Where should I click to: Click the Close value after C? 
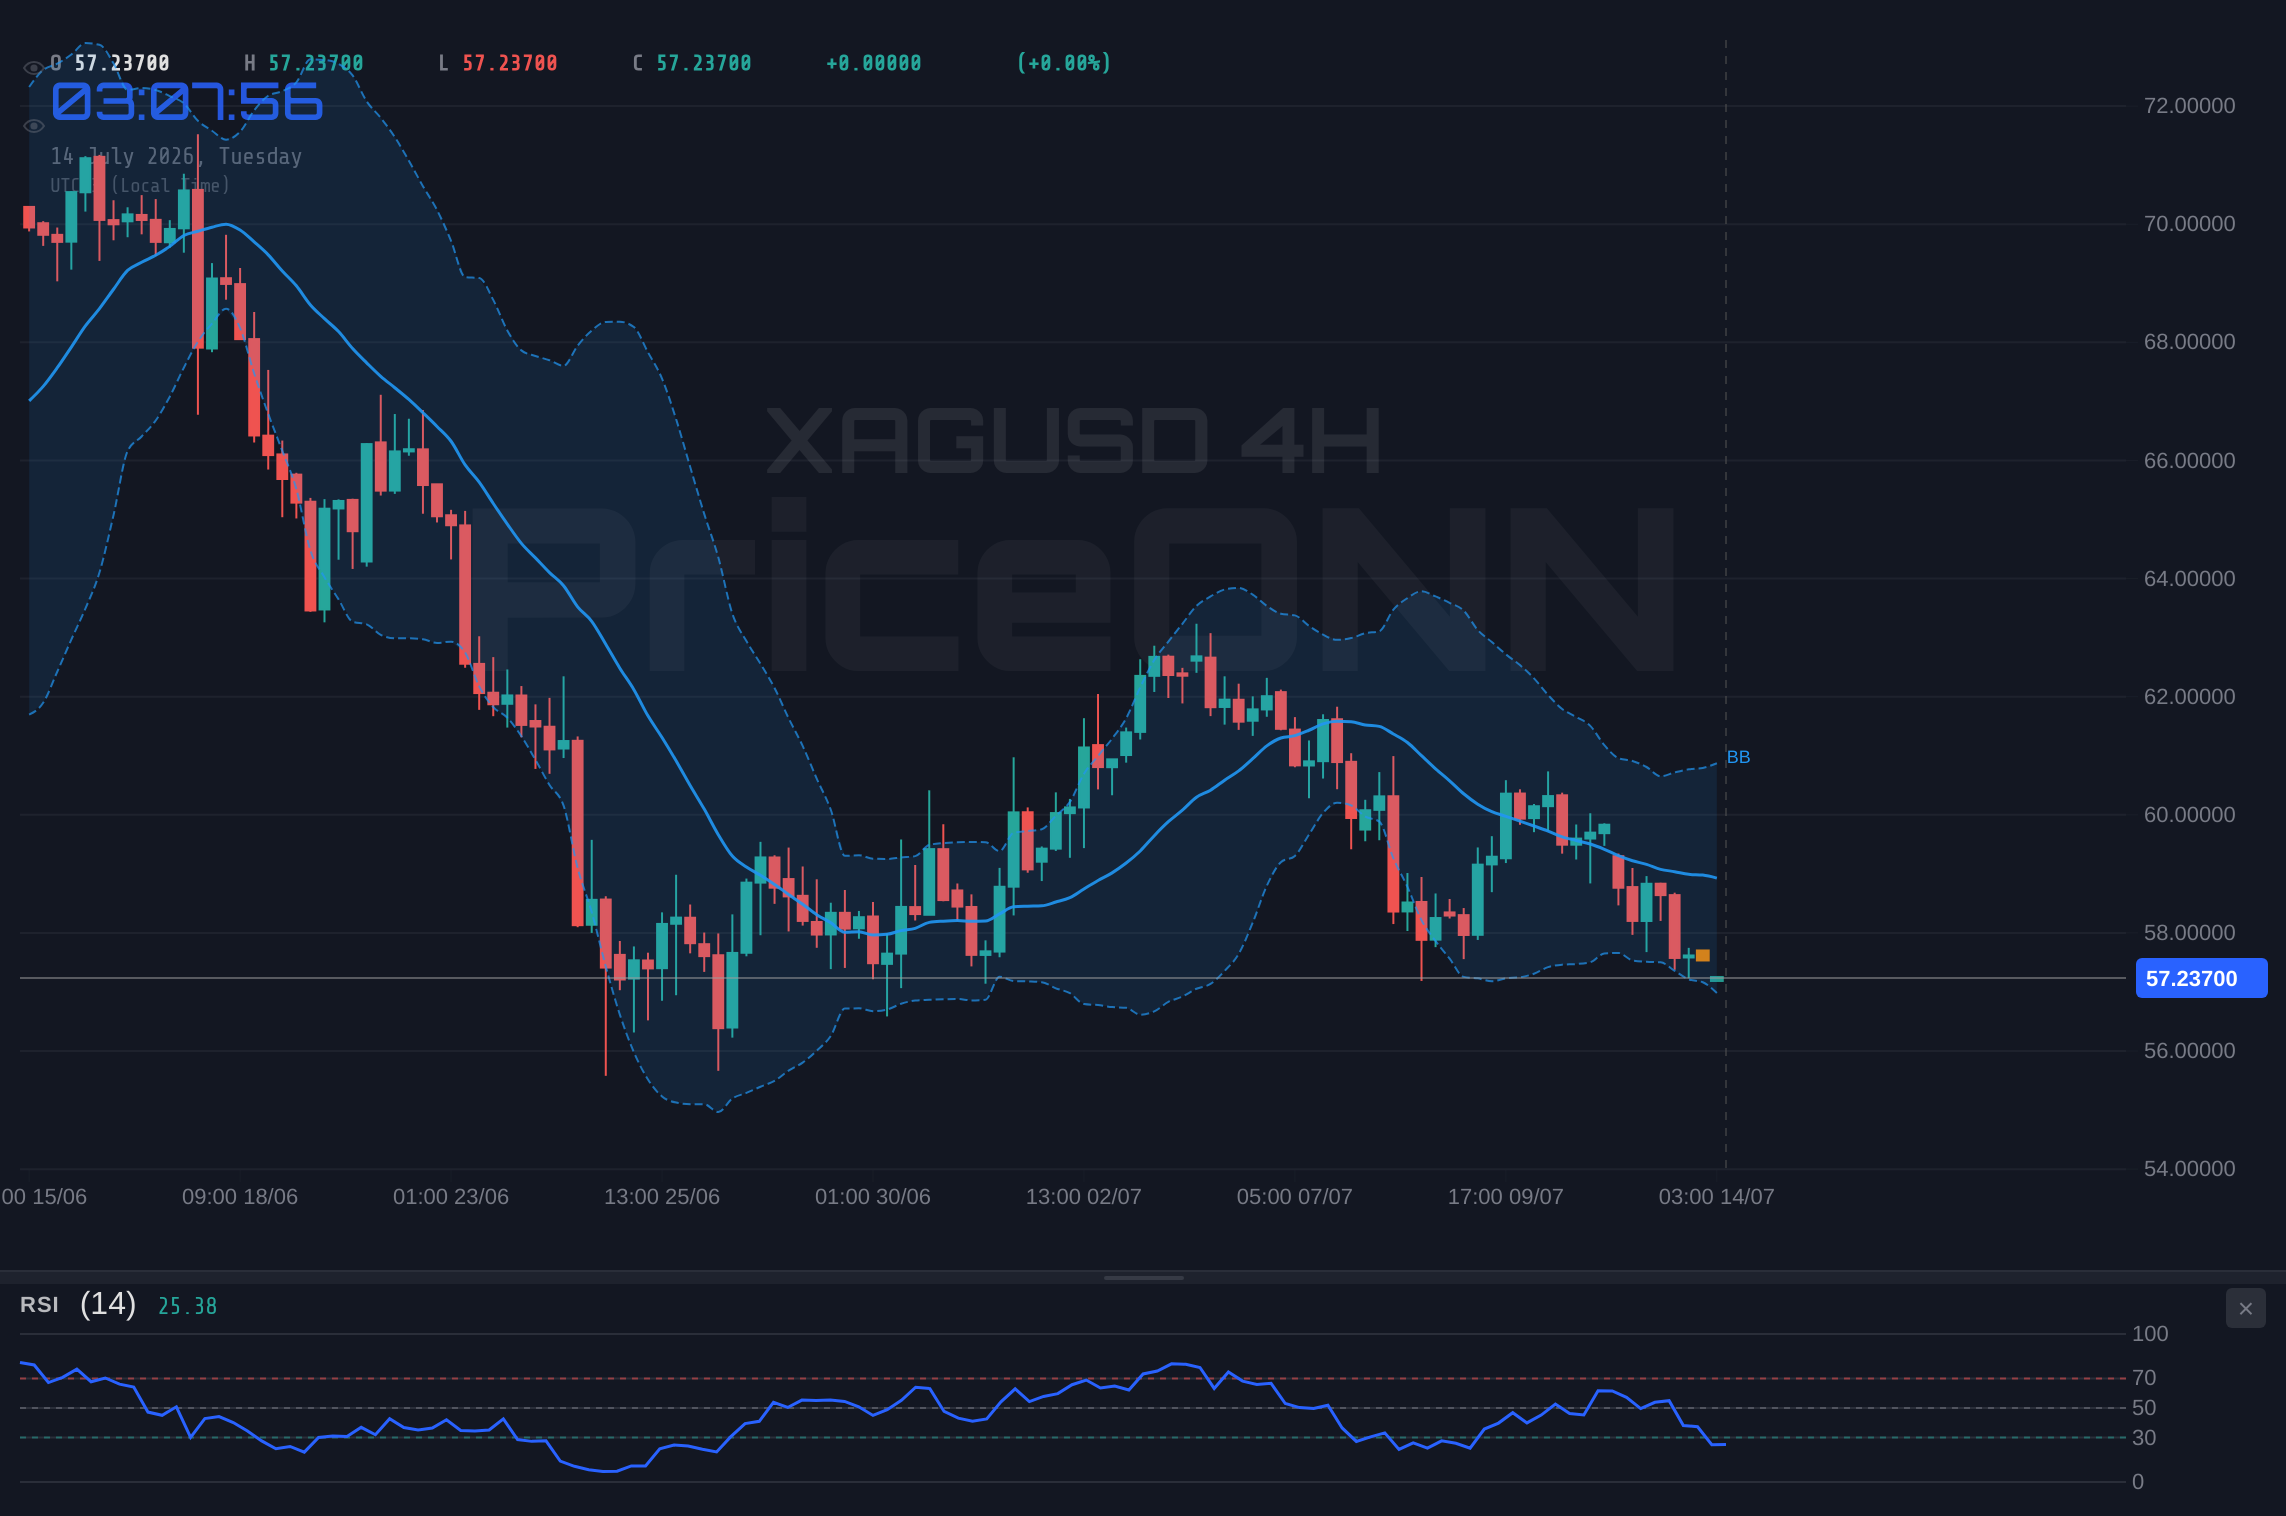click(x=704, y=63)
